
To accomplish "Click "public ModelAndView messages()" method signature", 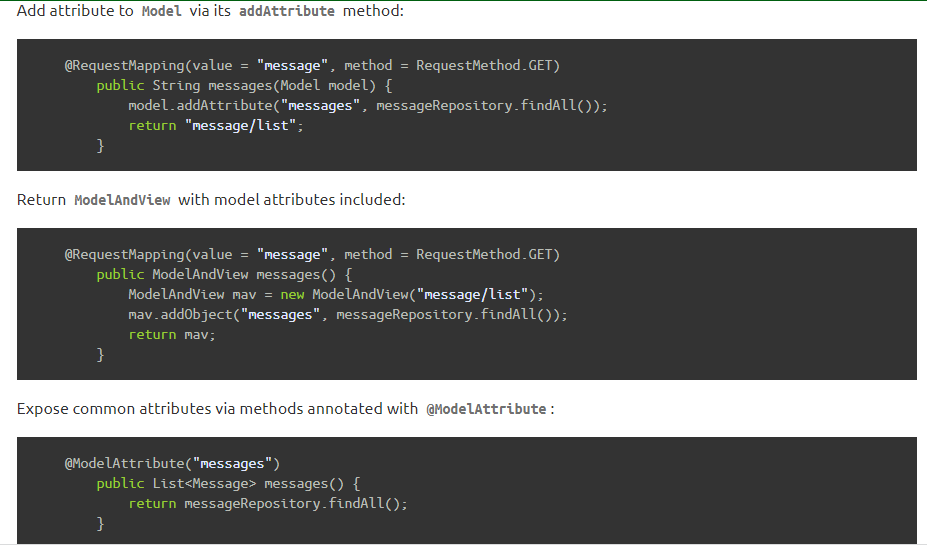I will pyautogui.click(x=224, y=274).
